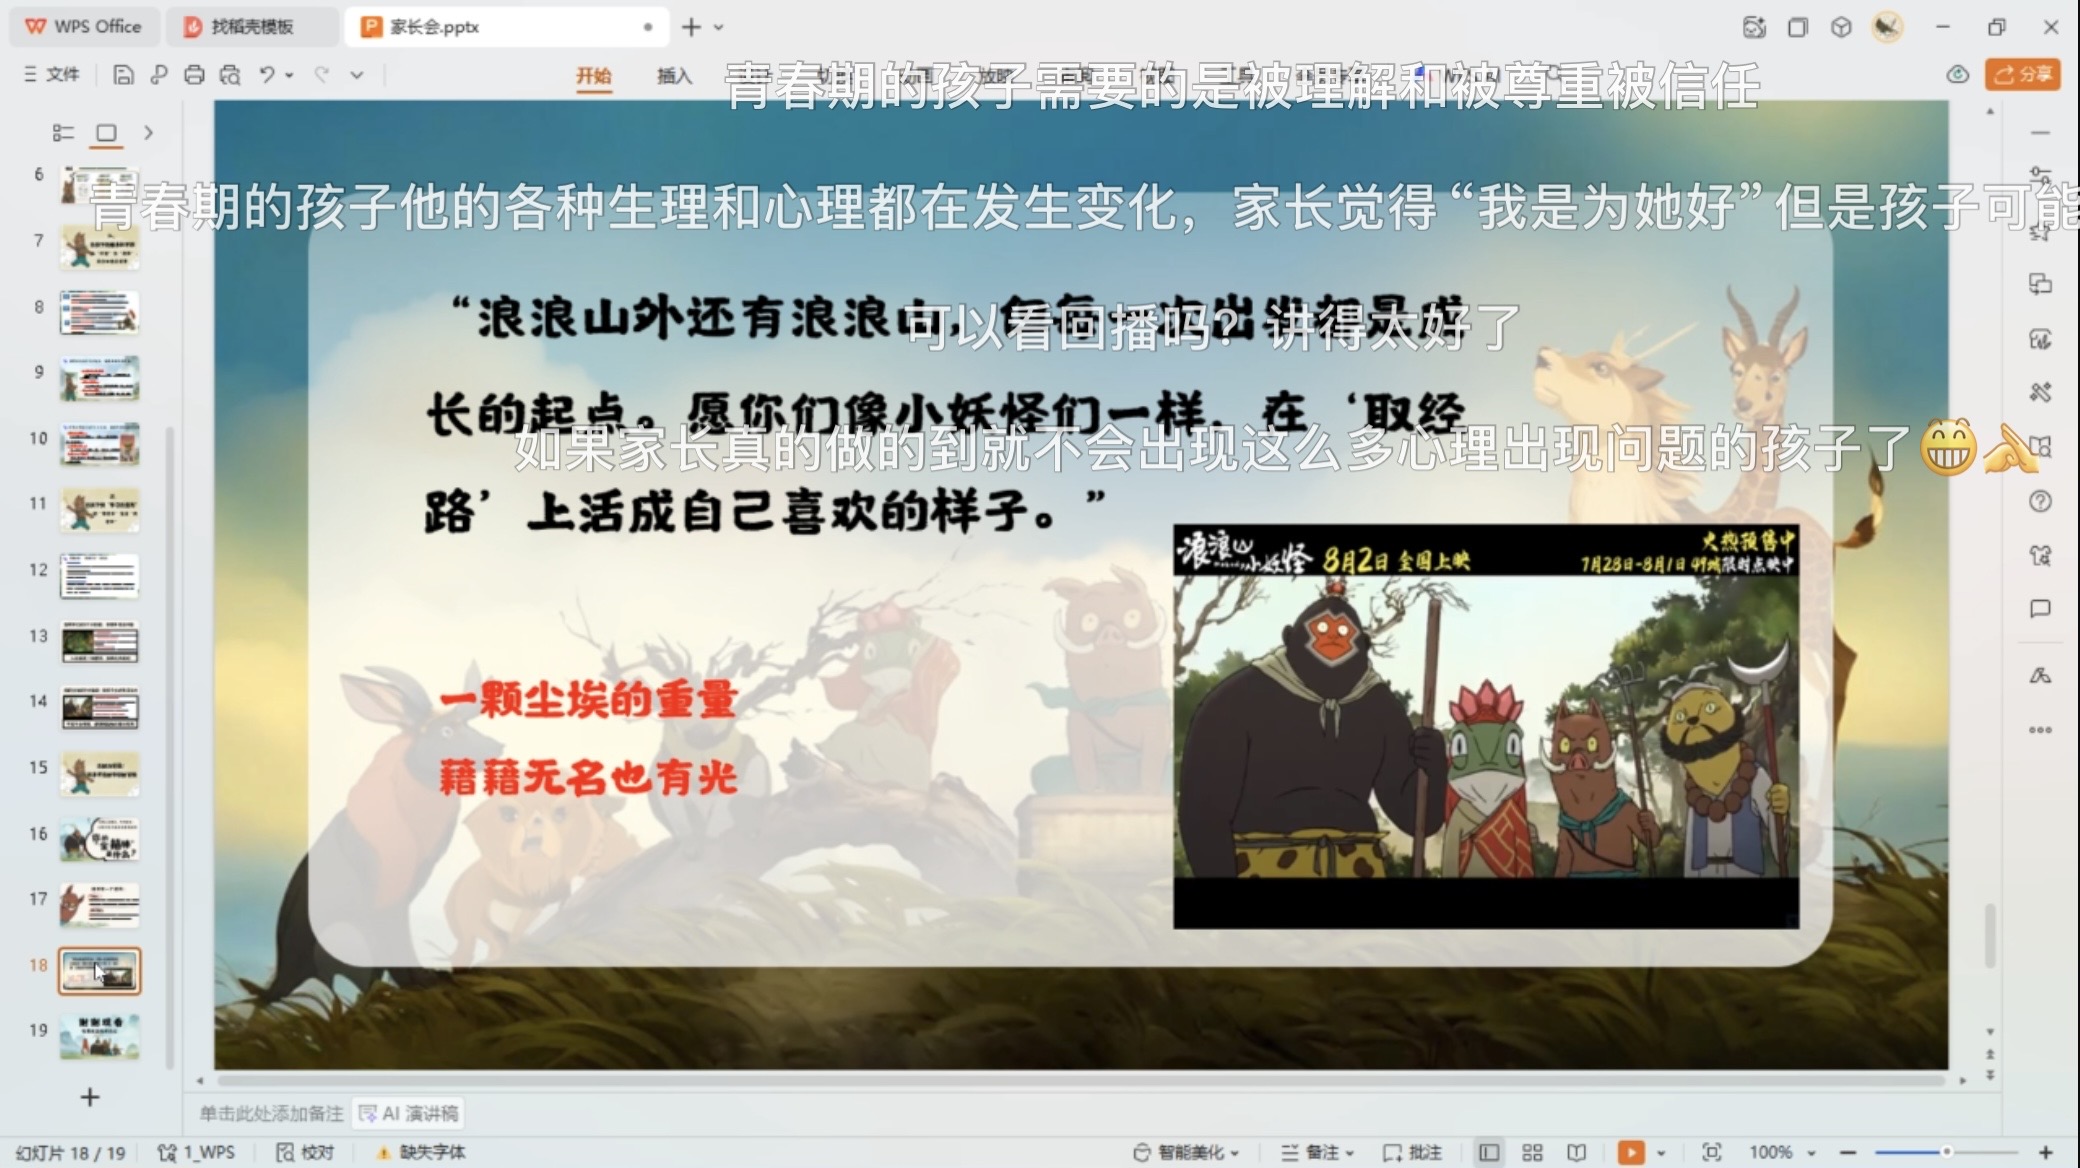Switch to the WPS Office home tab
The image size is (2080, 1168).
84,27
